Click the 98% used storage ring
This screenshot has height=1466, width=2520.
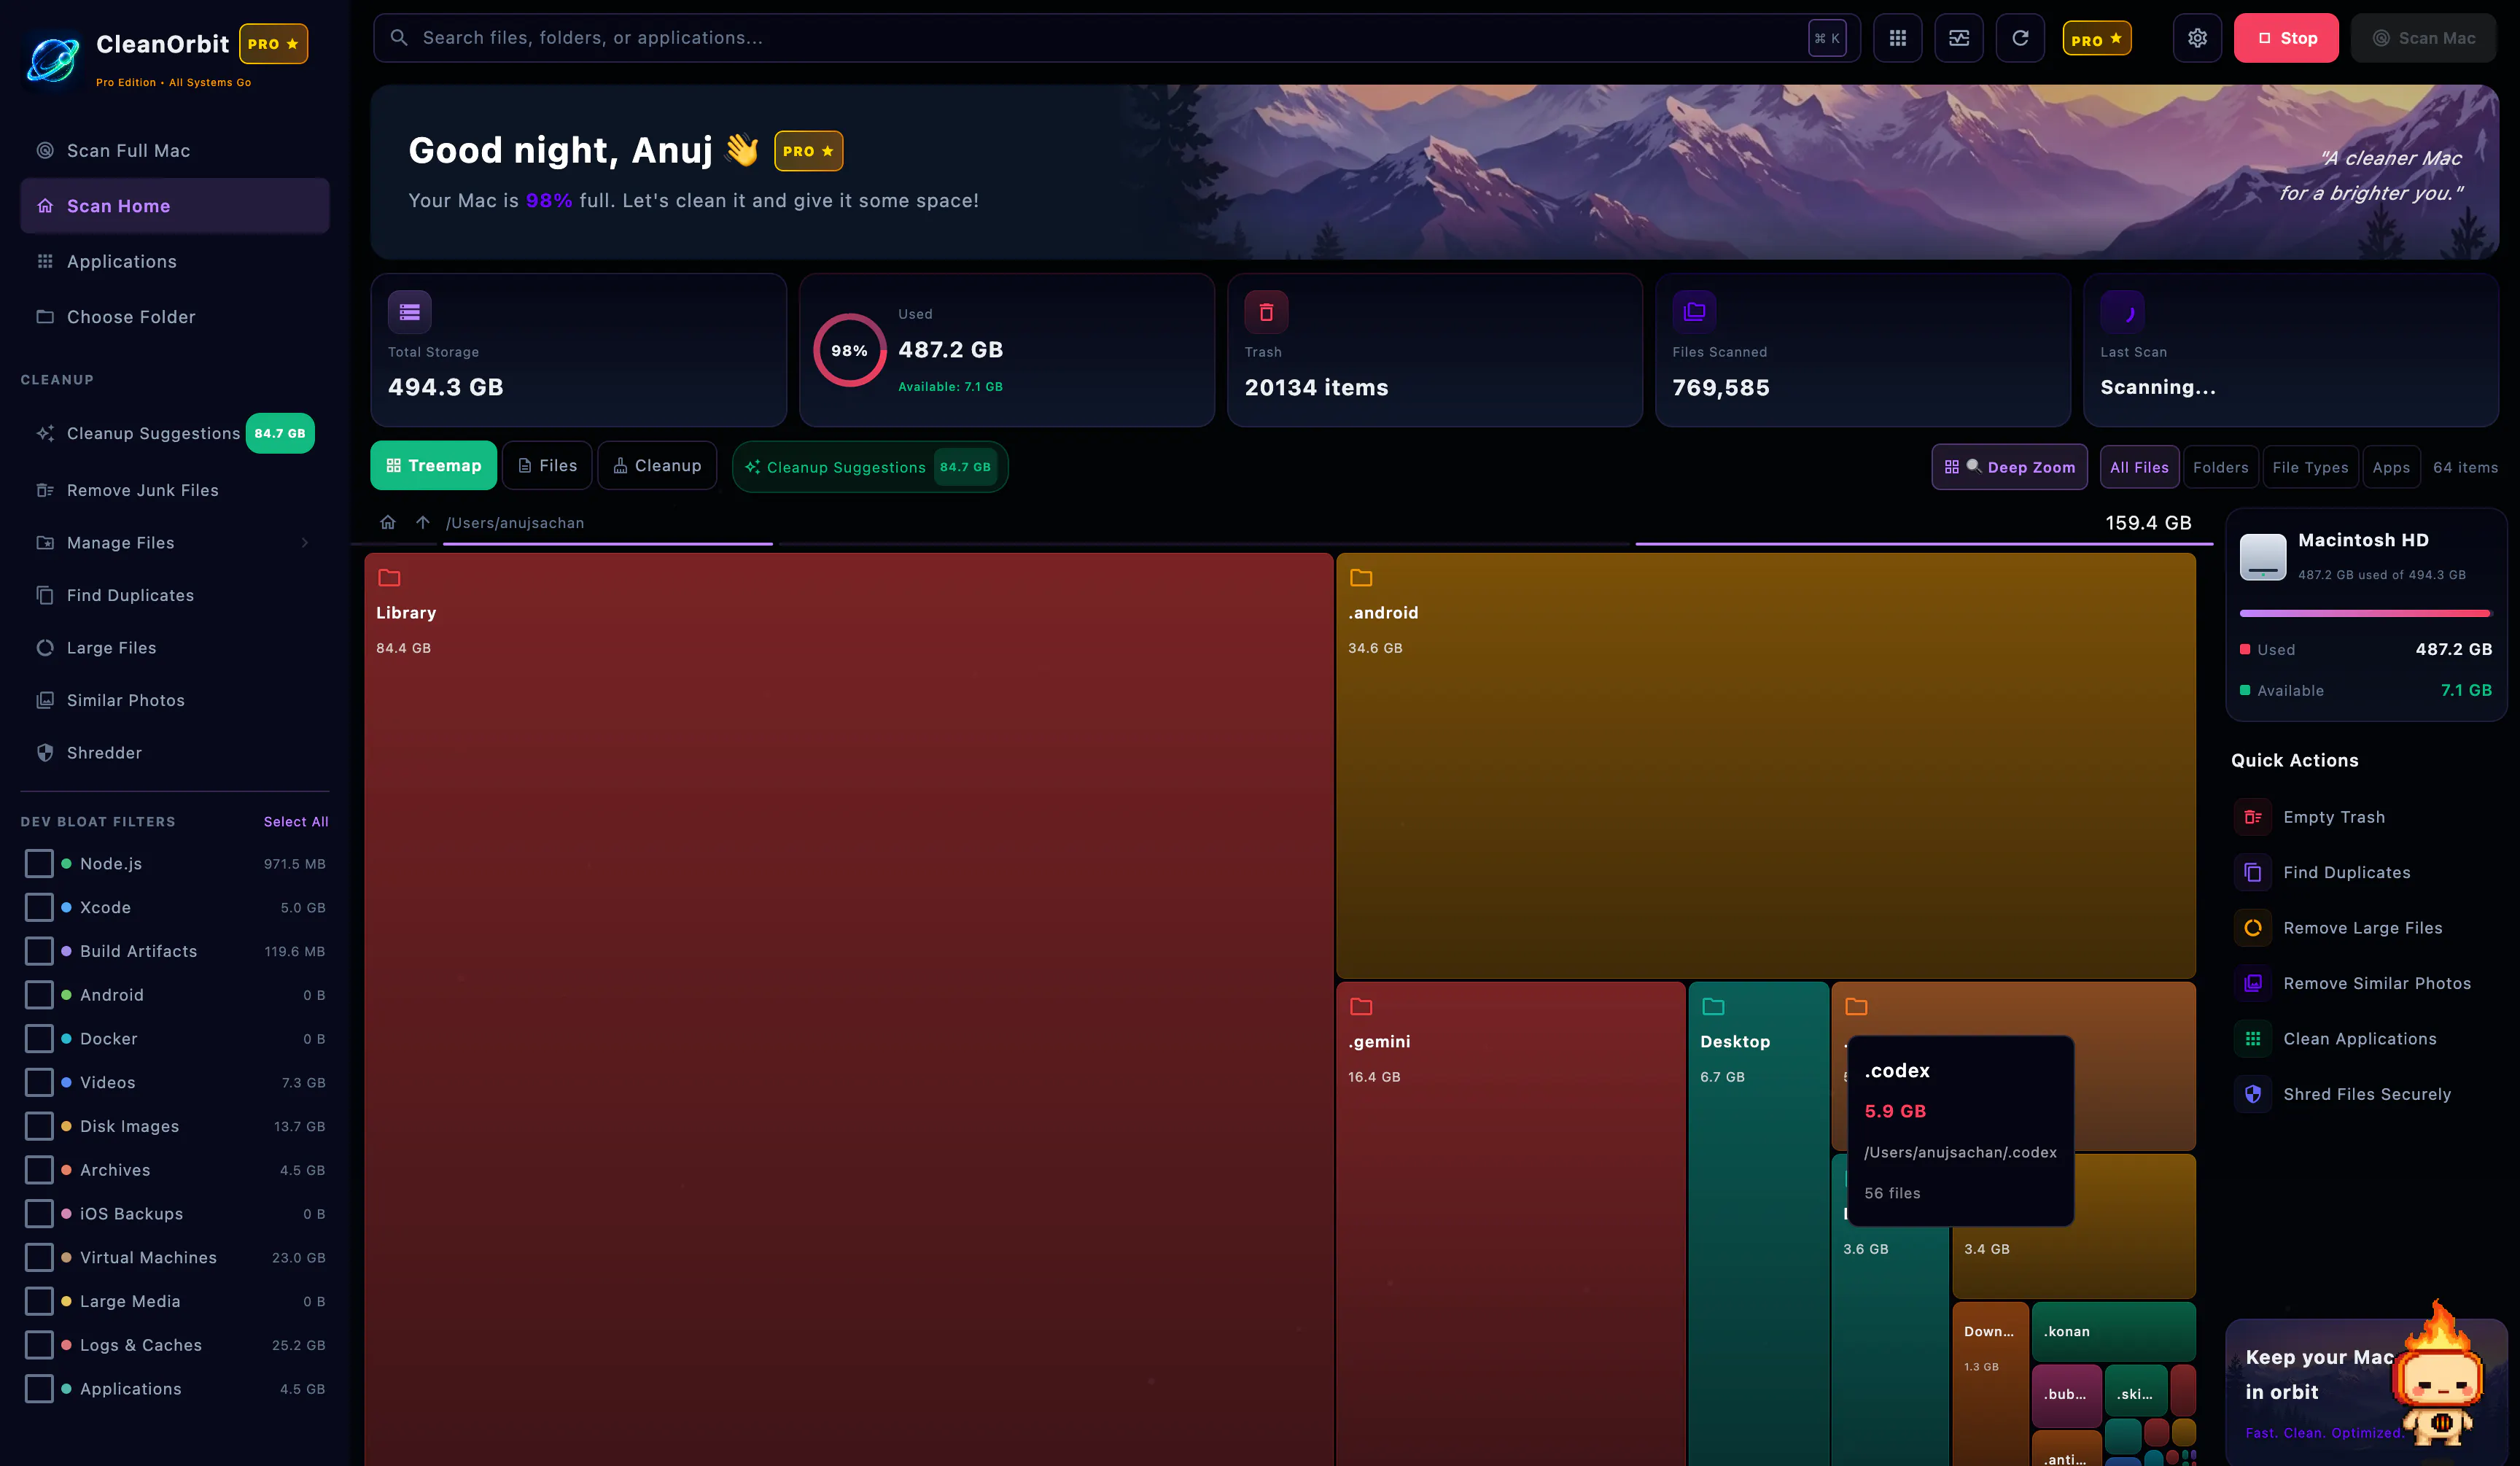[849, 350]
